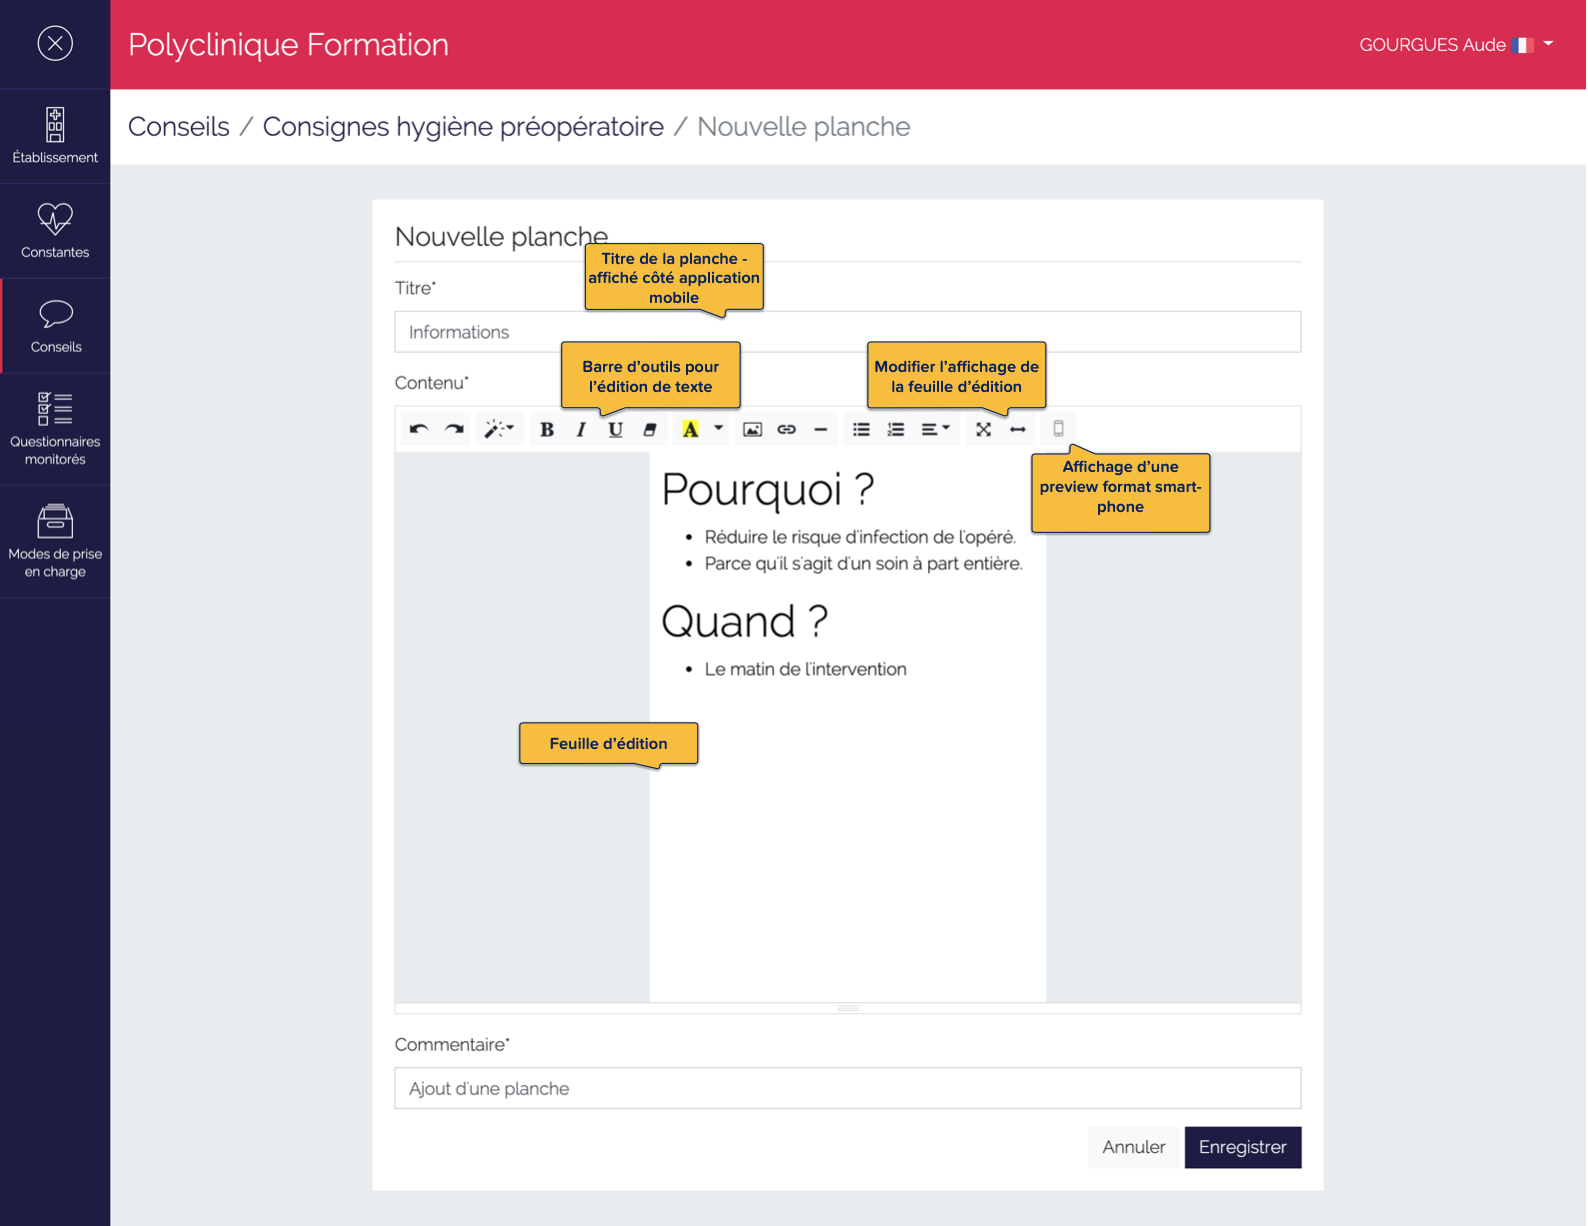Image resolution: width=1588 pixels, height=1226 pixels.
Task: Open the Établissement section
Action: (x=55, y=136)
